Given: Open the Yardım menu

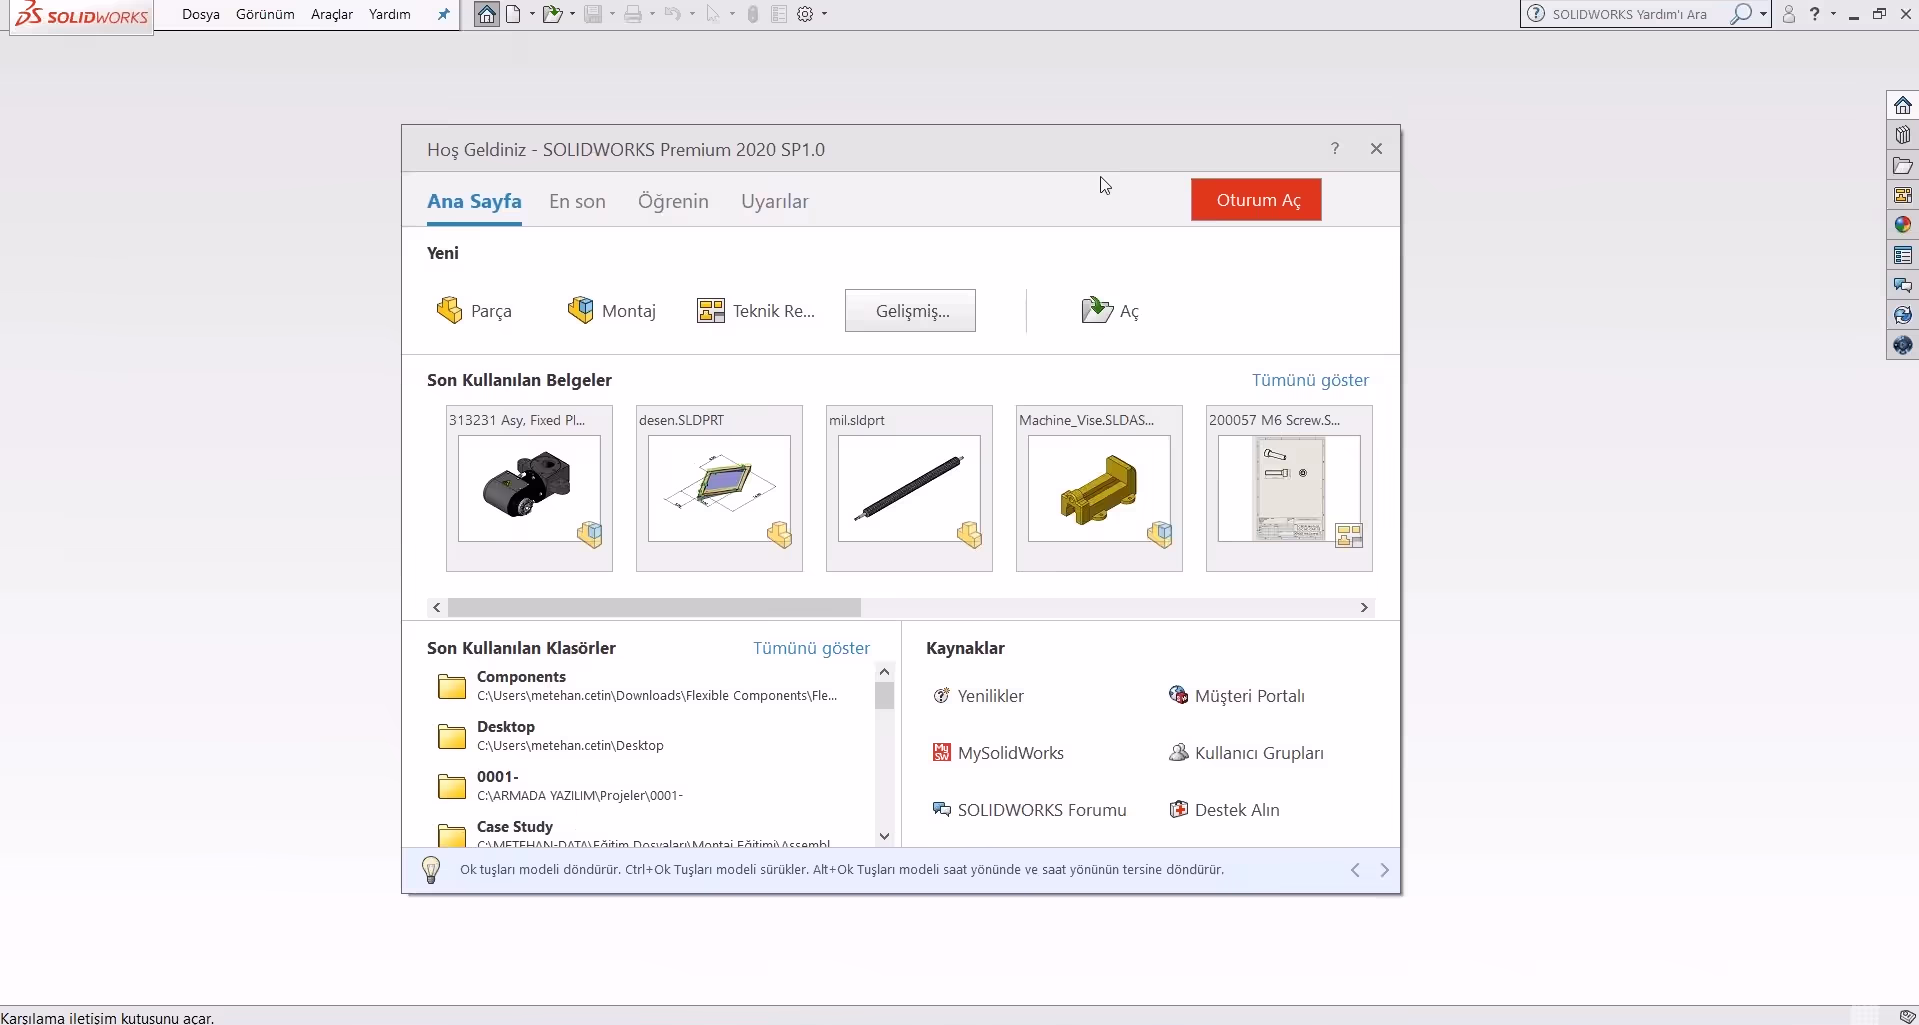Looking at the screenshot, I should tap(390, 14).
